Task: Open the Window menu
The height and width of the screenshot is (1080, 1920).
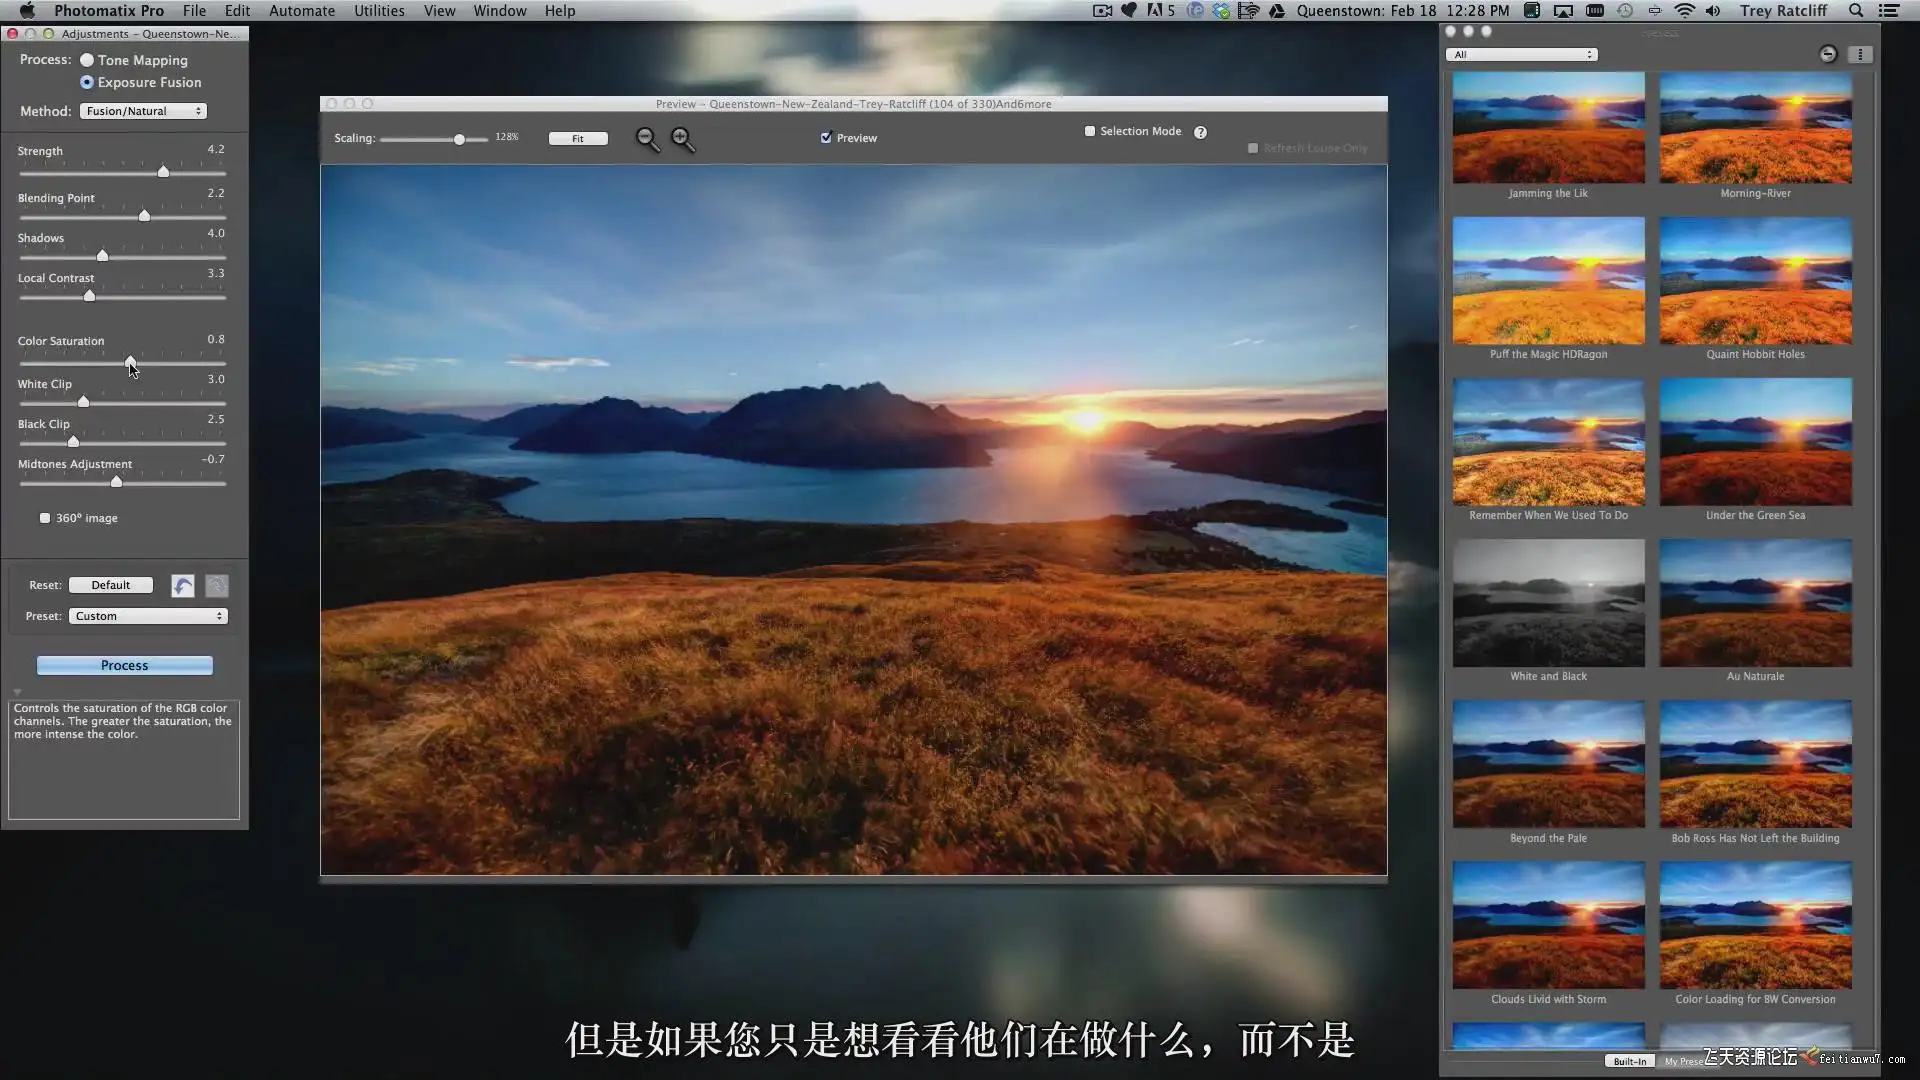Action: (x=500, y=11)
